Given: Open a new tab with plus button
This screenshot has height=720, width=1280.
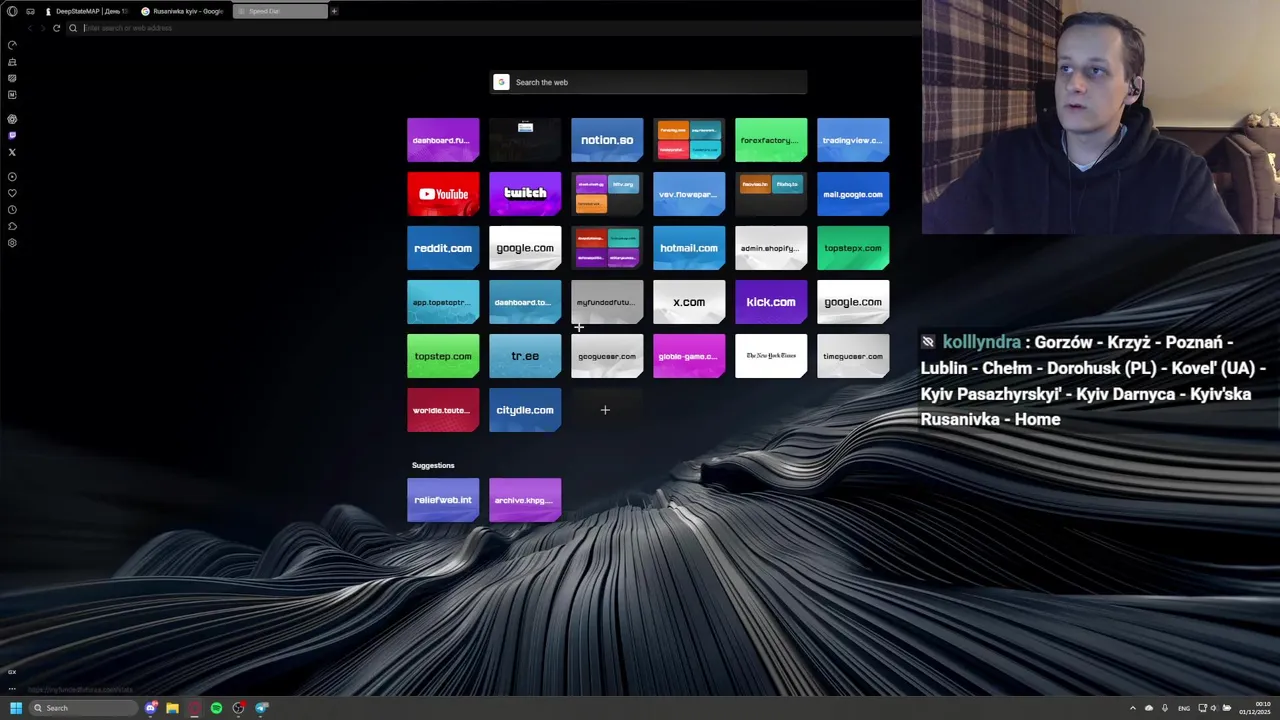Looking at the screenshot, I should pyautogui.click(x=334, y=11).
